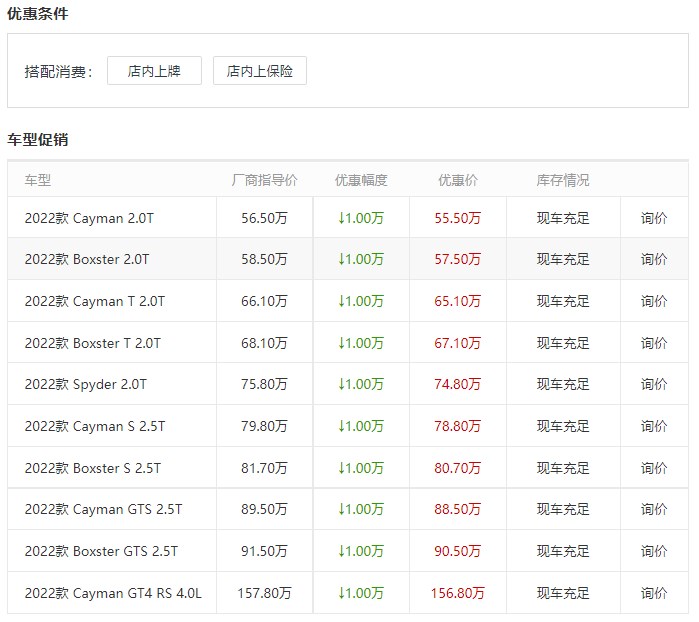Click 询价 for 2022款 Boxster GTS 2.5T
This screenshot has height=622, width=699.
click(654, 551)
